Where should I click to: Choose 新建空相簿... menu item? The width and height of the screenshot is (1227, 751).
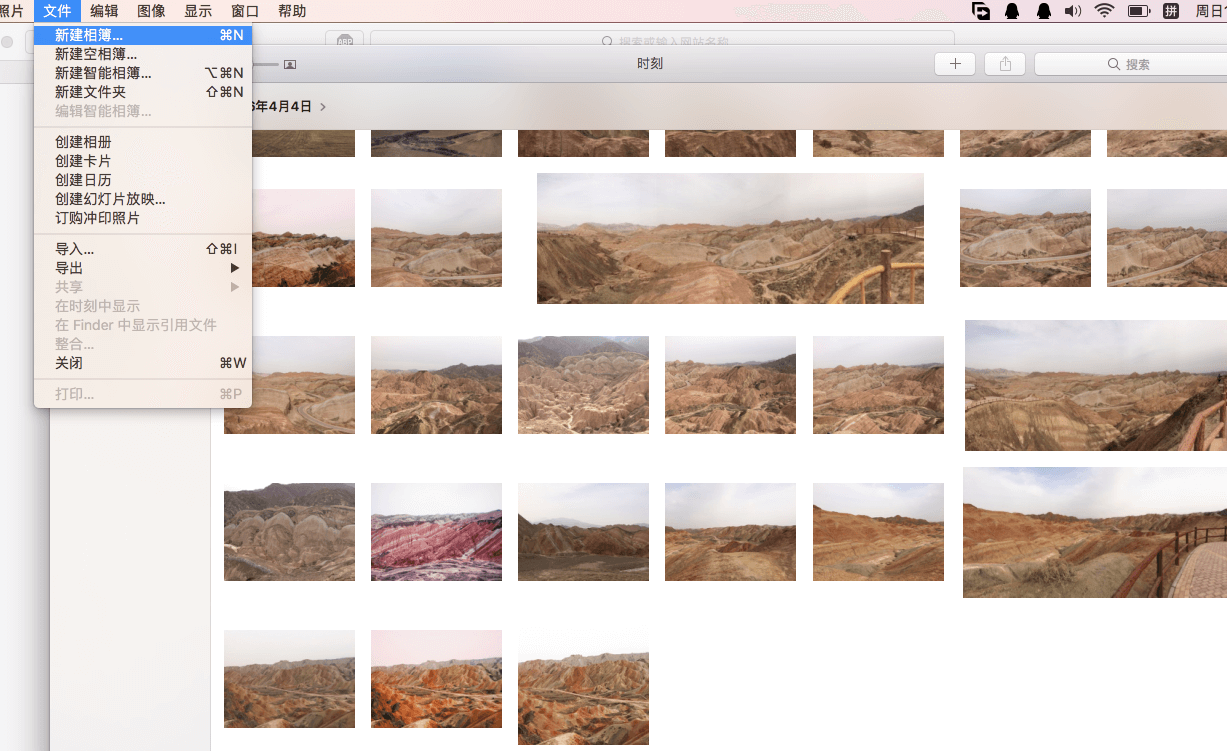(143, 54)
